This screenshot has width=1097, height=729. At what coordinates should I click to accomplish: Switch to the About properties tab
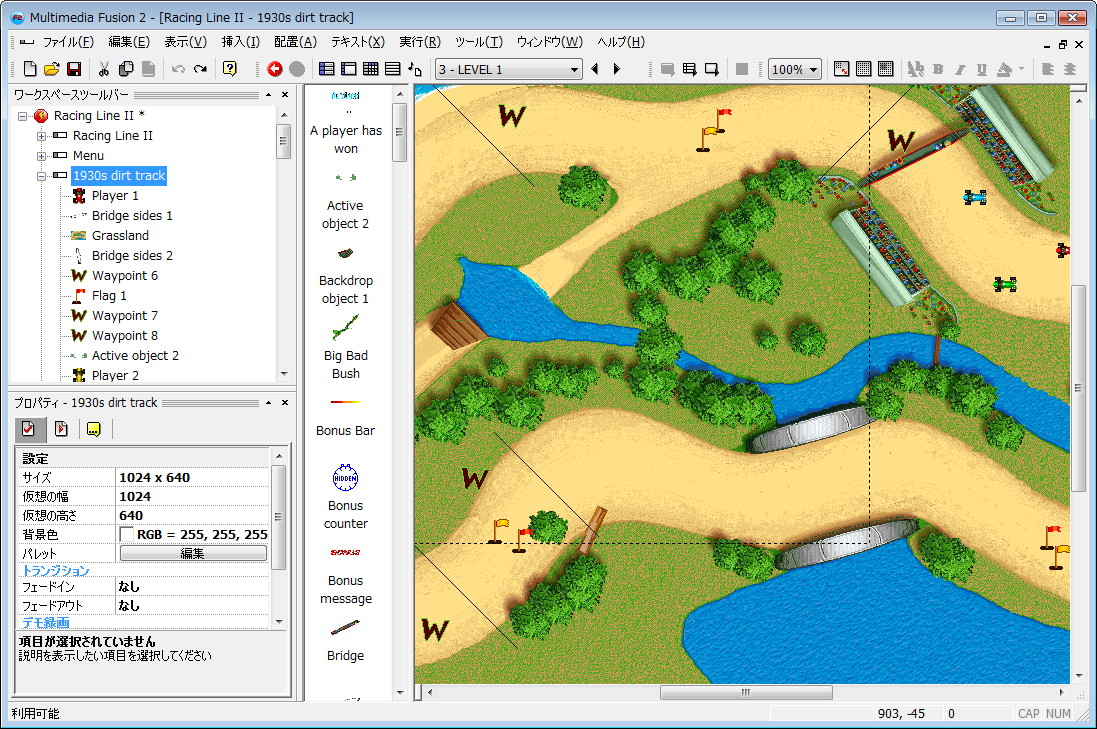(x=93, y=429)
